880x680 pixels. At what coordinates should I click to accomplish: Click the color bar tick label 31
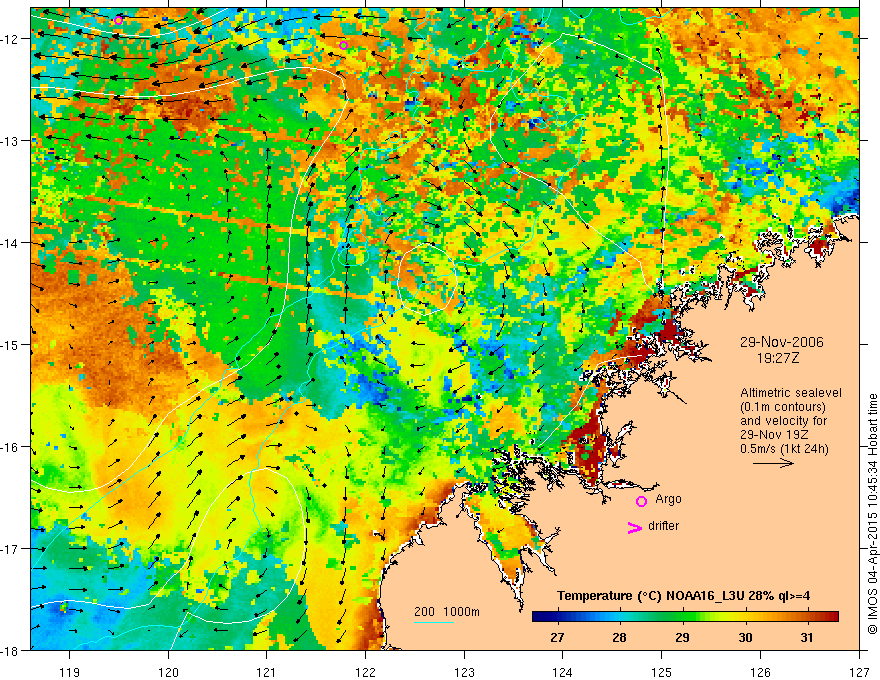pos(806,638)
